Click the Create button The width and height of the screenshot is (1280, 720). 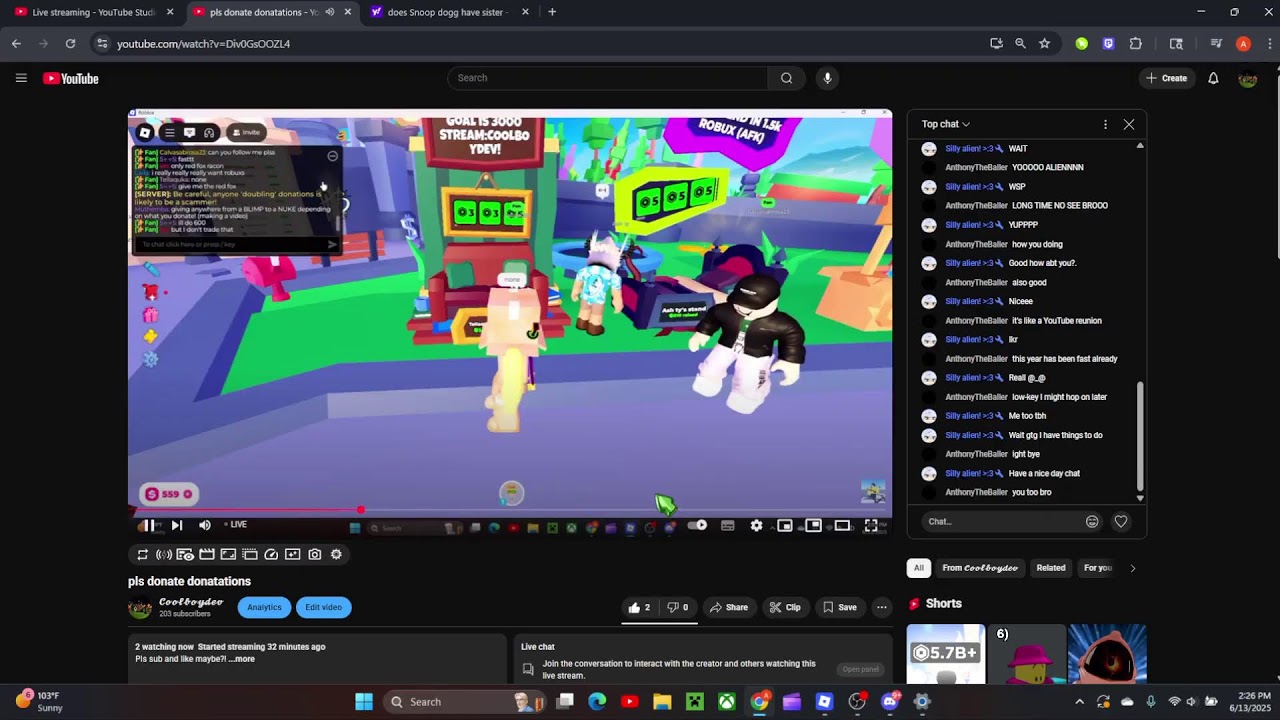point(1167,78)
